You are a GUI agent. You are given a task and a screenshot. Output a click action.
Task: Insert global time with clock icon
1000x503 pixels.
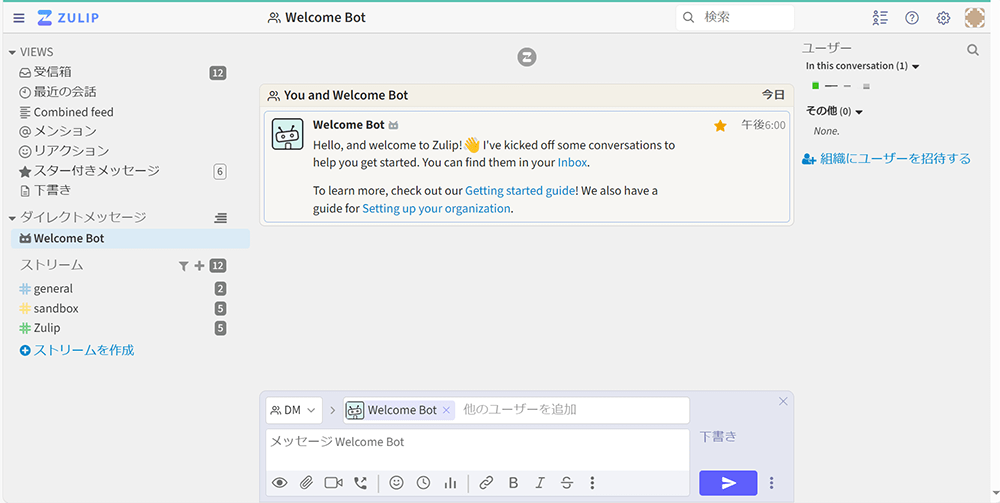coord(423,483)
